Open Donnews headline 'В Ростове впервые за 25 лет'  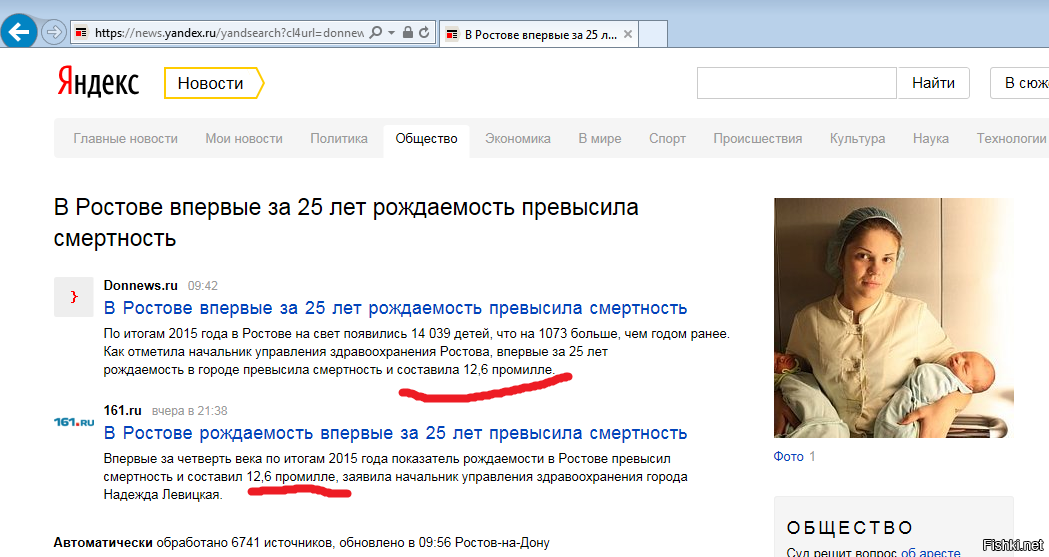pos(395,308)
